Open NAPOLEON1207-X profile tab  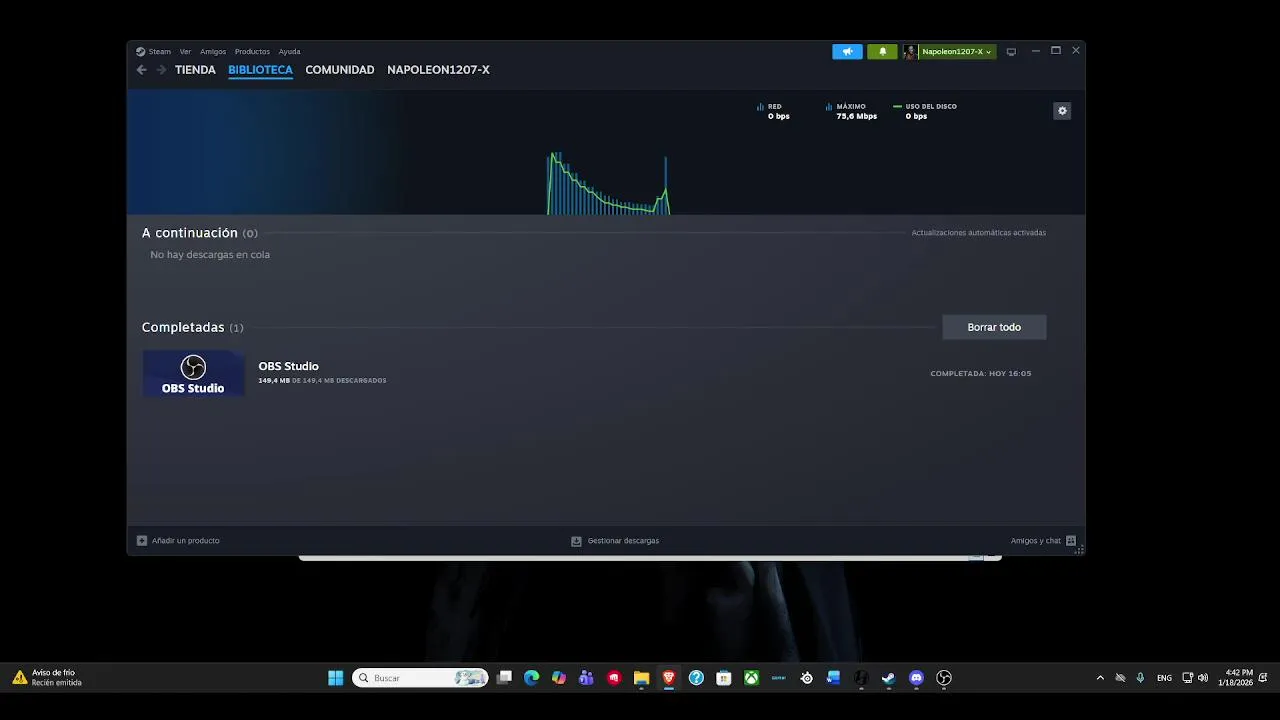(x=438, y=70)
